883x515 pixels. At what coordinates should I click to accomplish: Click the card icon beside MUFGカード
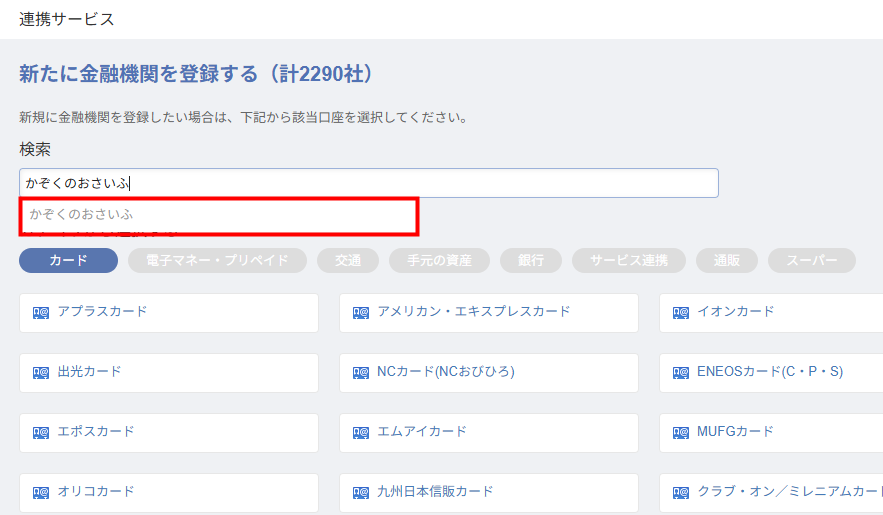pos(680,433)
